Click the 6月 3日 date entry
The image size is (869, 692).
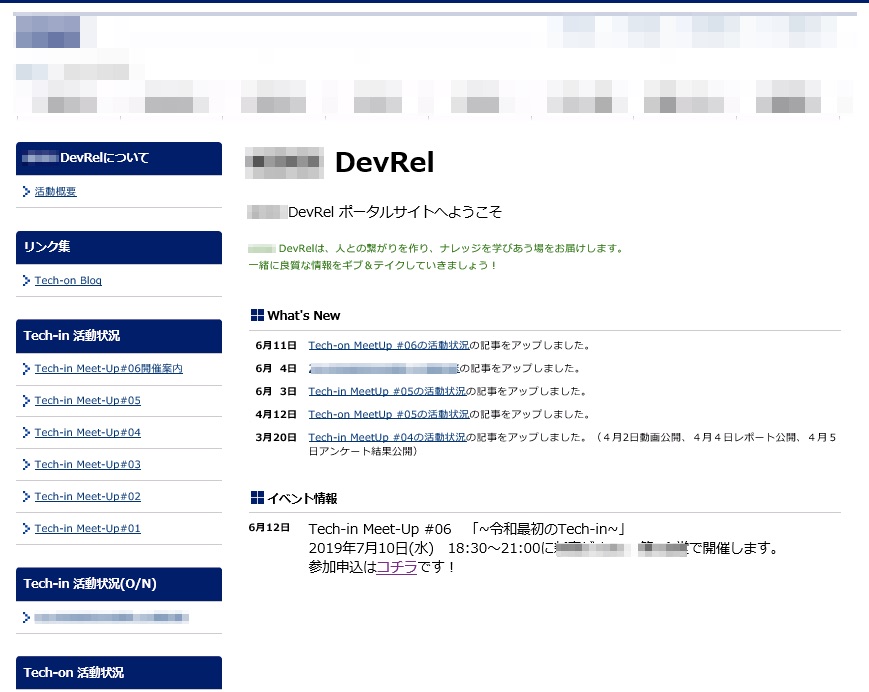tap(276, 391)
